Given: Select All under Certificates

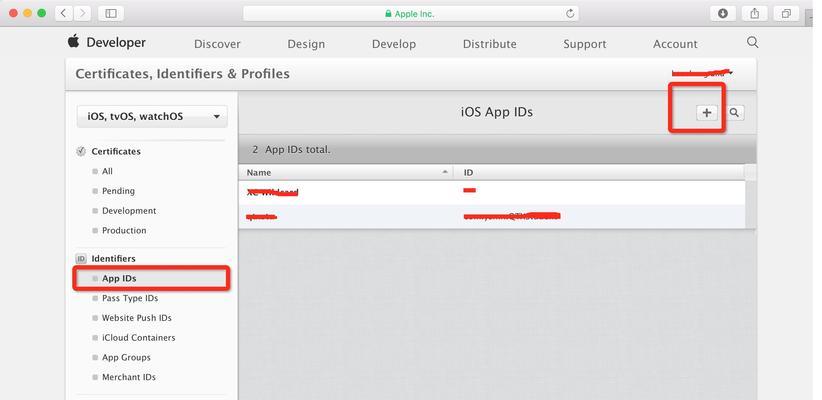Looking at the screenshot, I should [x=107, y=171].
